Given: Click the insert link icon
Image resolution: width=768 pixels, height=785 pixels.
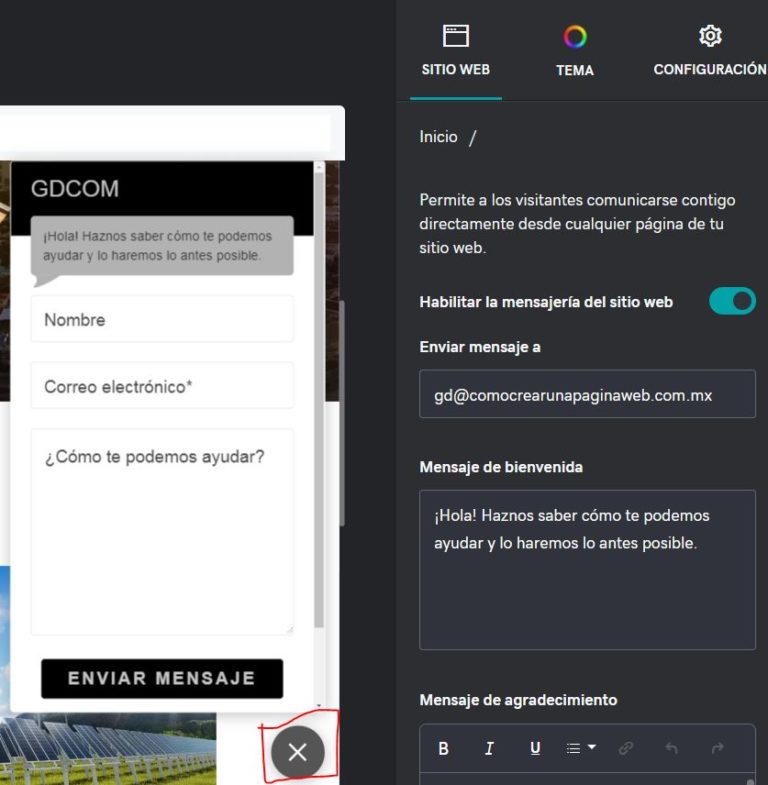Looking at the screenshot, I should [626, 748].
